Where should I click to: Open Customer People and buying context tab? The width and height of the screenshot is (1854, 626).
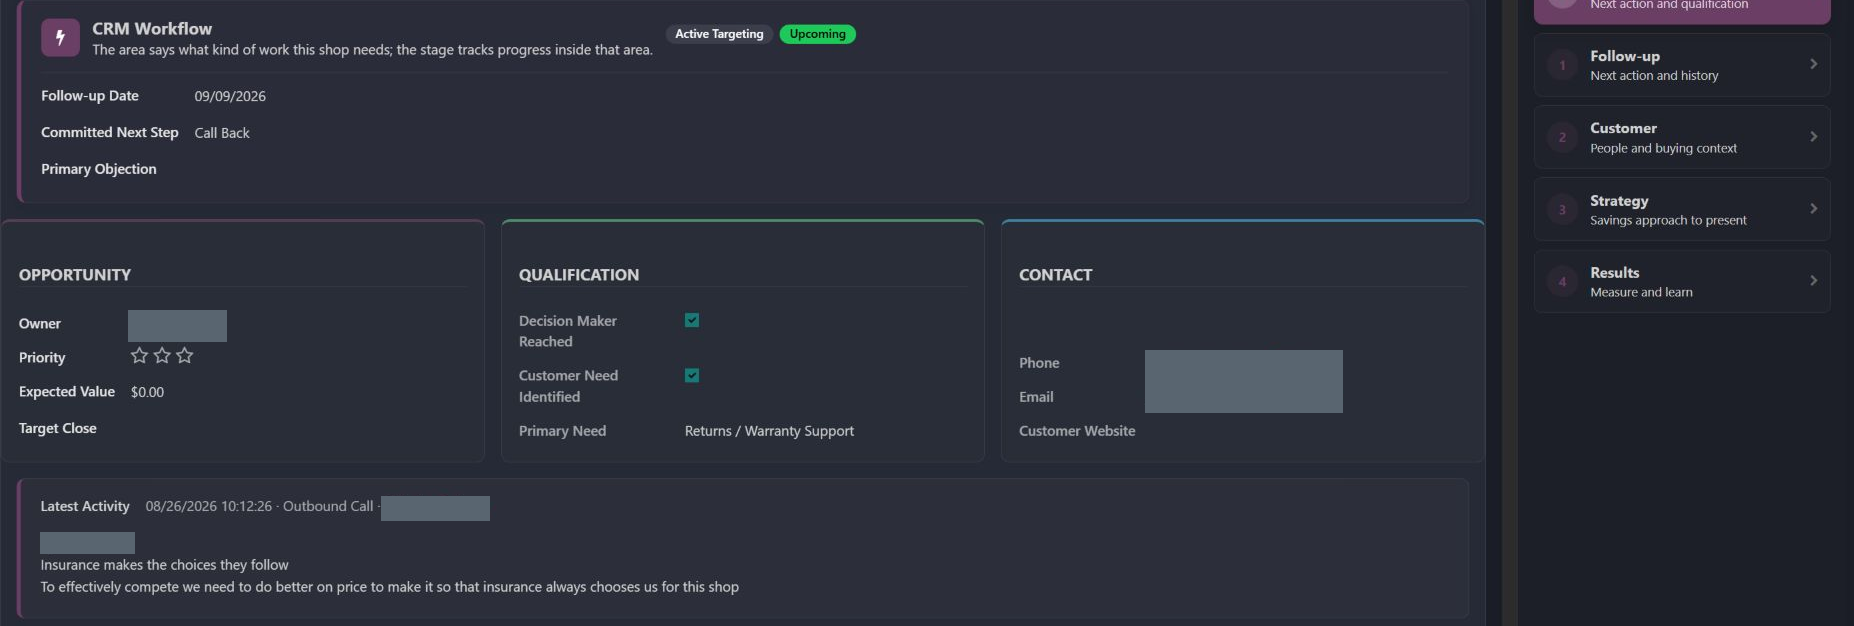click(1682, 137)
